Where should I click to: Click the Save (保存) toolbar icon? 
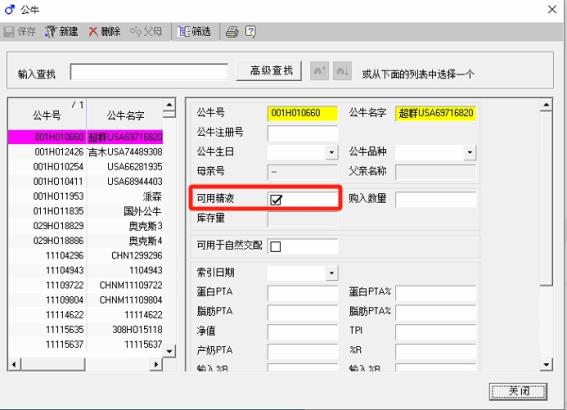pyautogui.click(x=20, y=32)
